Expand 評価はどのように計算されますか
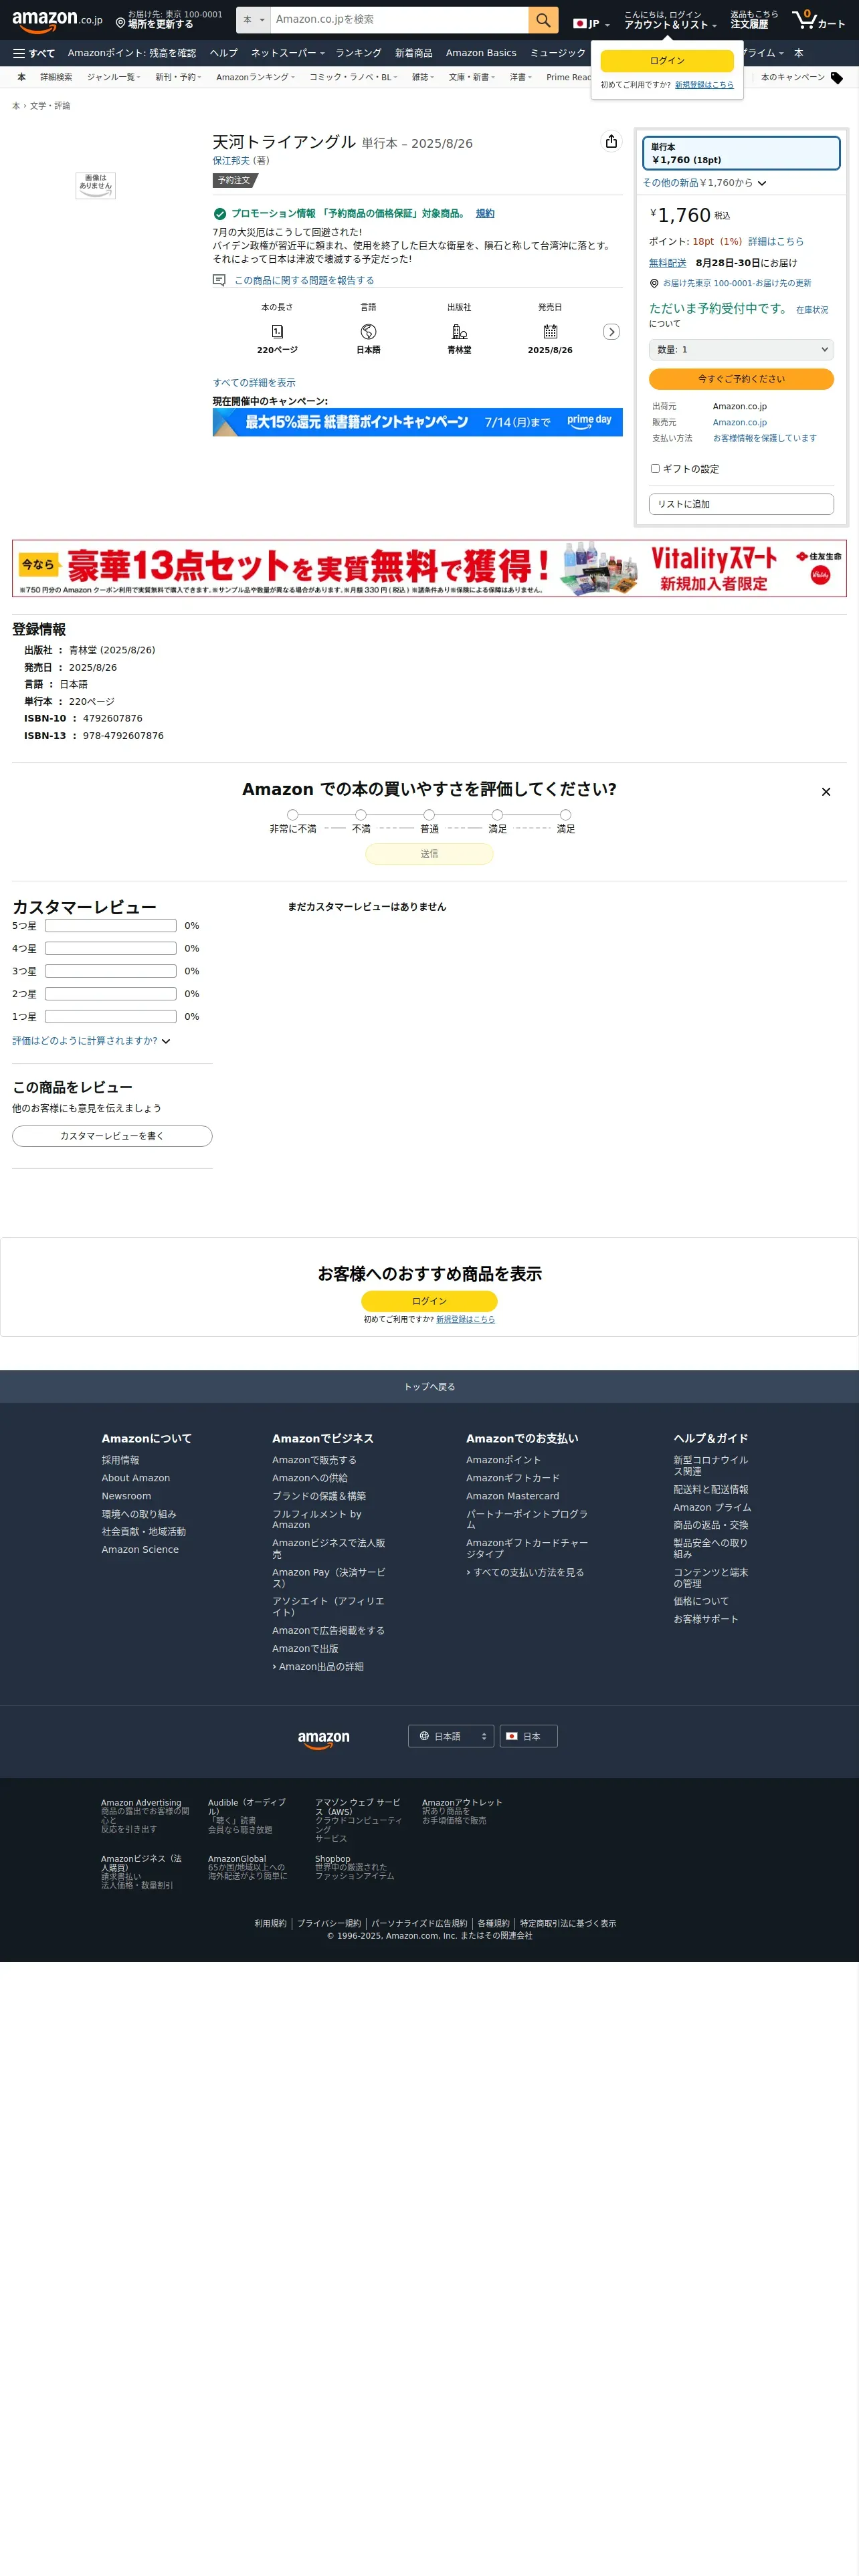Viewport: 859px width, 2576px height. pyautogui.click(x=91, y=1041)
